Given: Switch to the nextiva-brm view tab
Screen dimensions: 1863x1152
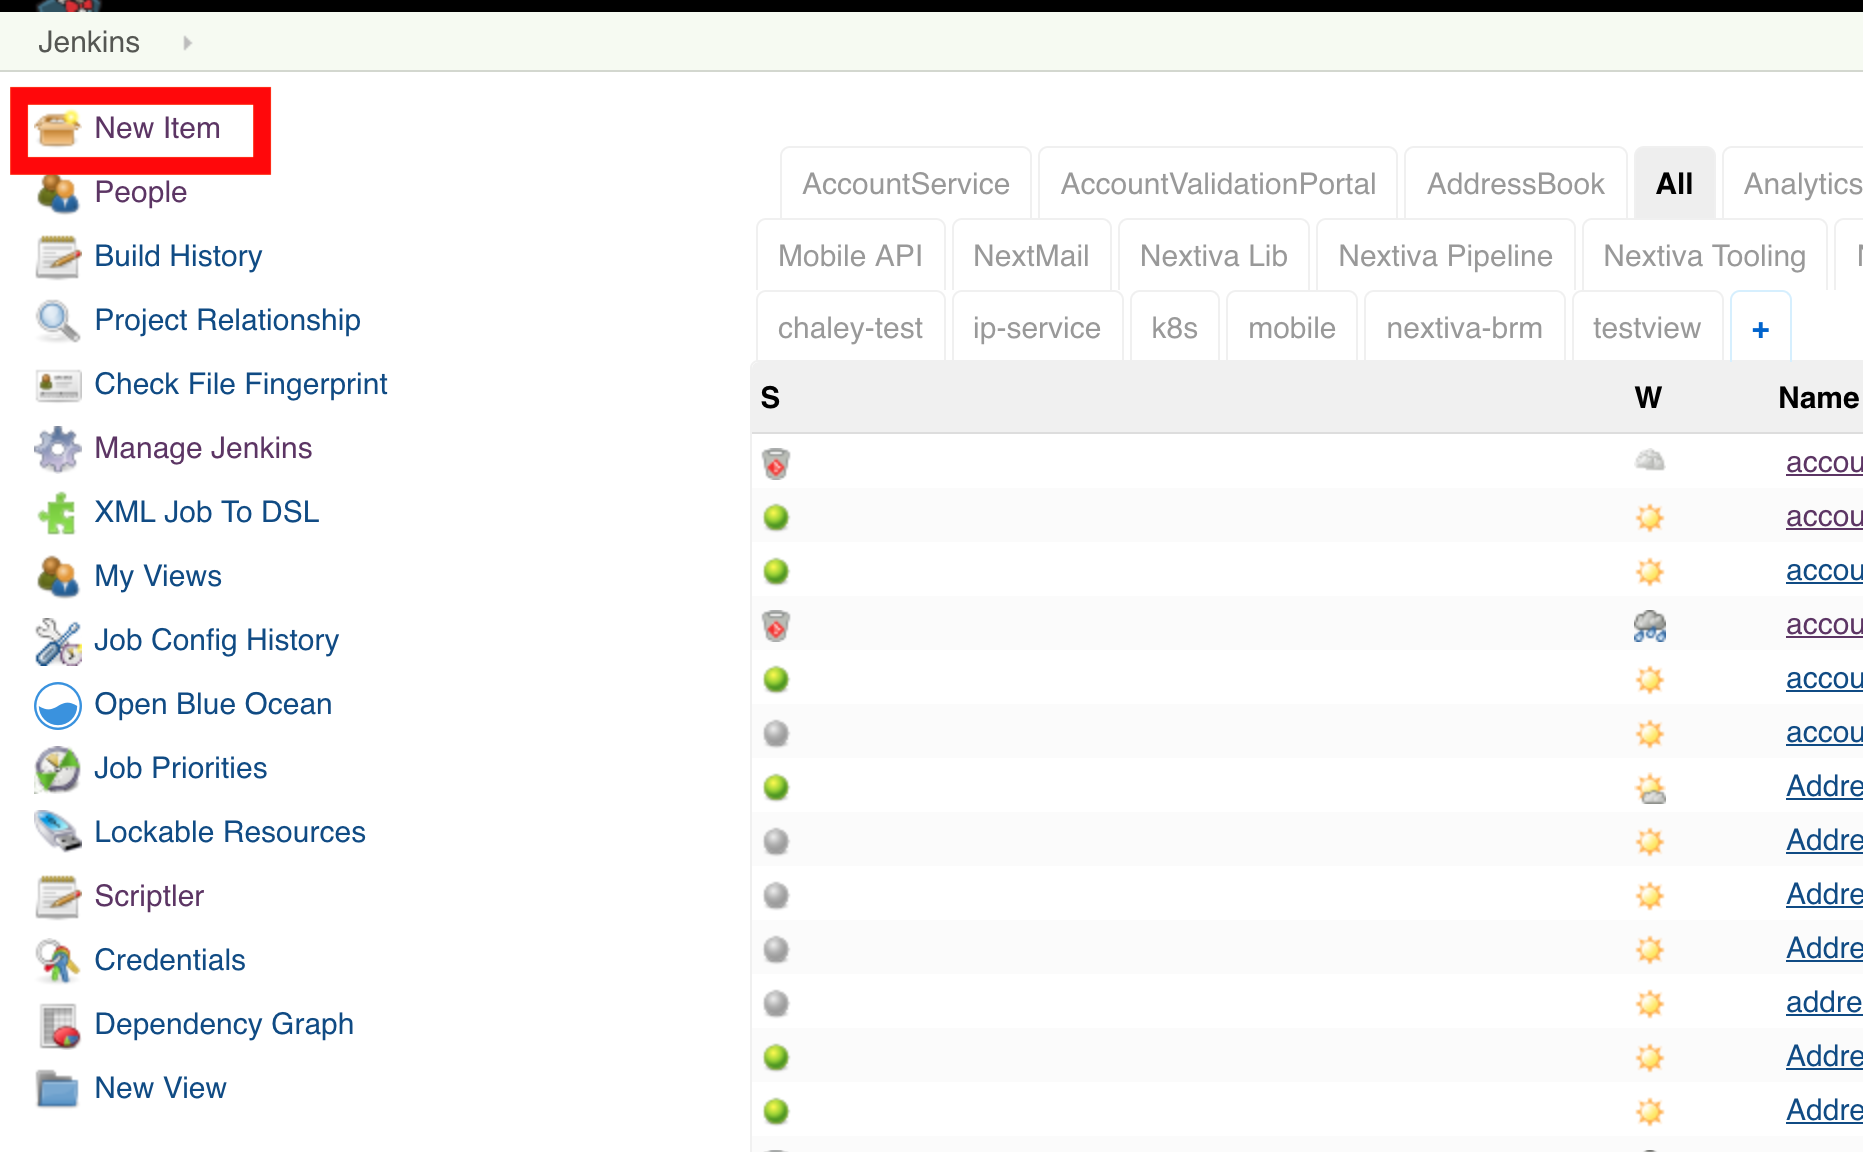Looking at the screenshot, I should pos(1464,328).
